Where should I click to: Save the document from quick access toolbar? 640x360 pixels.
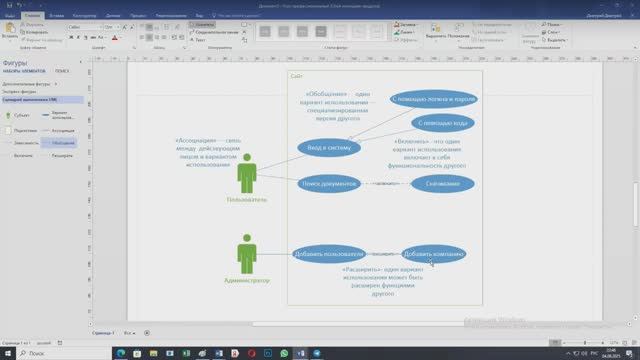(x=9, y=5)
